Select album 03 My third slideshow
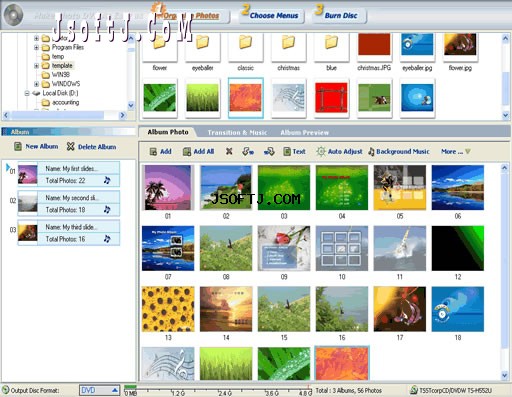The width and height of the screenshot is (512, 397). (x=69, y=233)
